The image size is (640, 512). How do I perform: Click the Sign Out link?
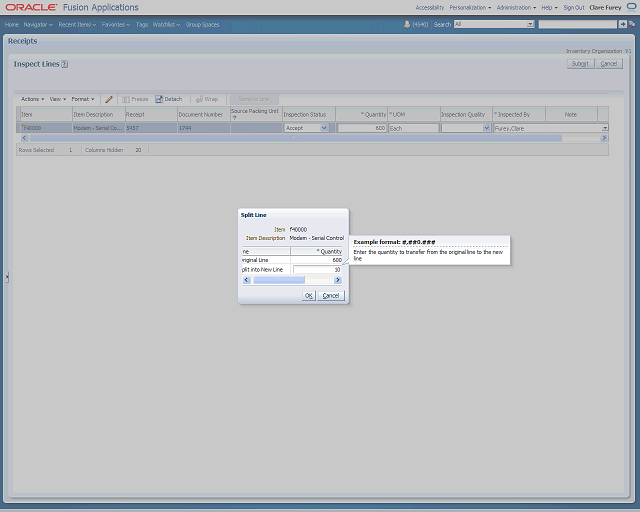pos(574,7)
